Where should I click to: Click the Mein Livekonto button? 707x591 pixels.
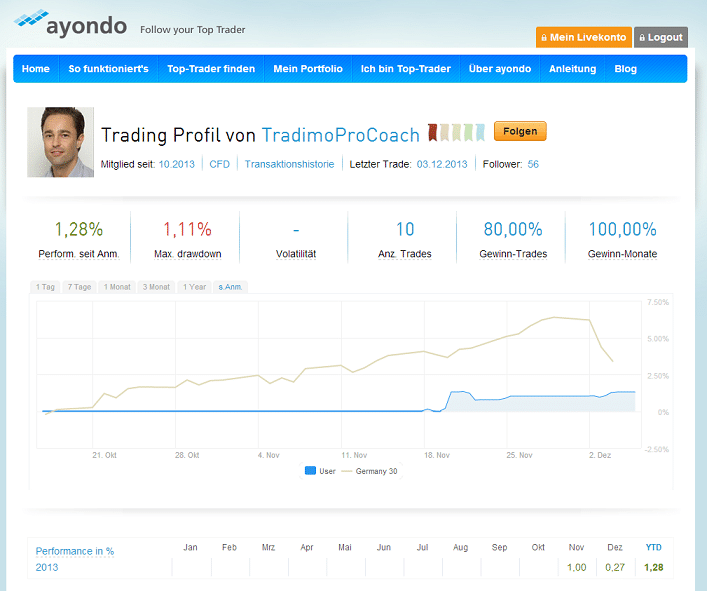click(x=582, y=38)
